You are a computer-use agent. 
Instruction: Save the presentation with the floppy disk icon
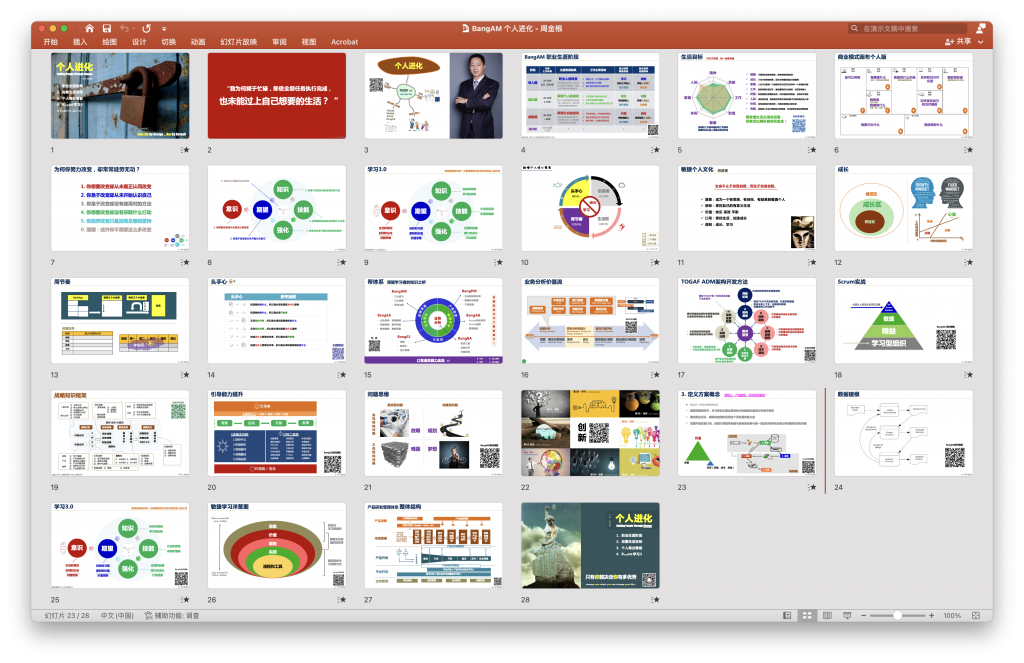(106, 28)
